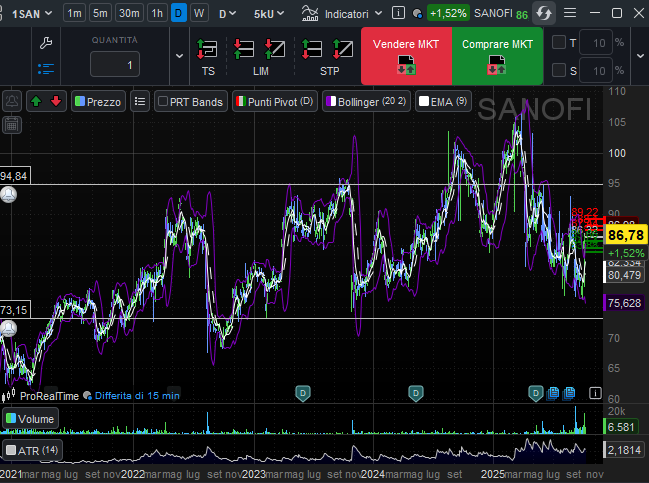Tick the T (take profit) checkbox

tap(558, 43)
